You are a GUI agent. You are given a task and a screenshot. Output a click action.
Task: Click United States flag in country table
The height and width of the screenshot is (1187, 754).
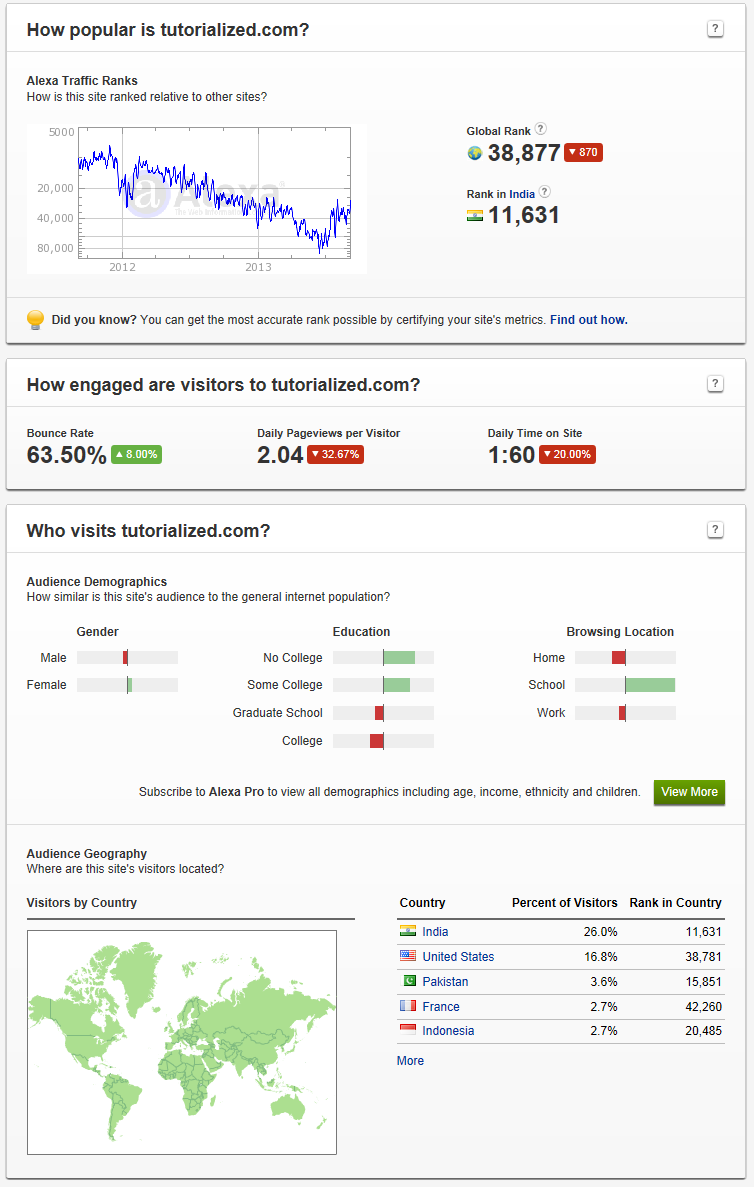[408, 956]
